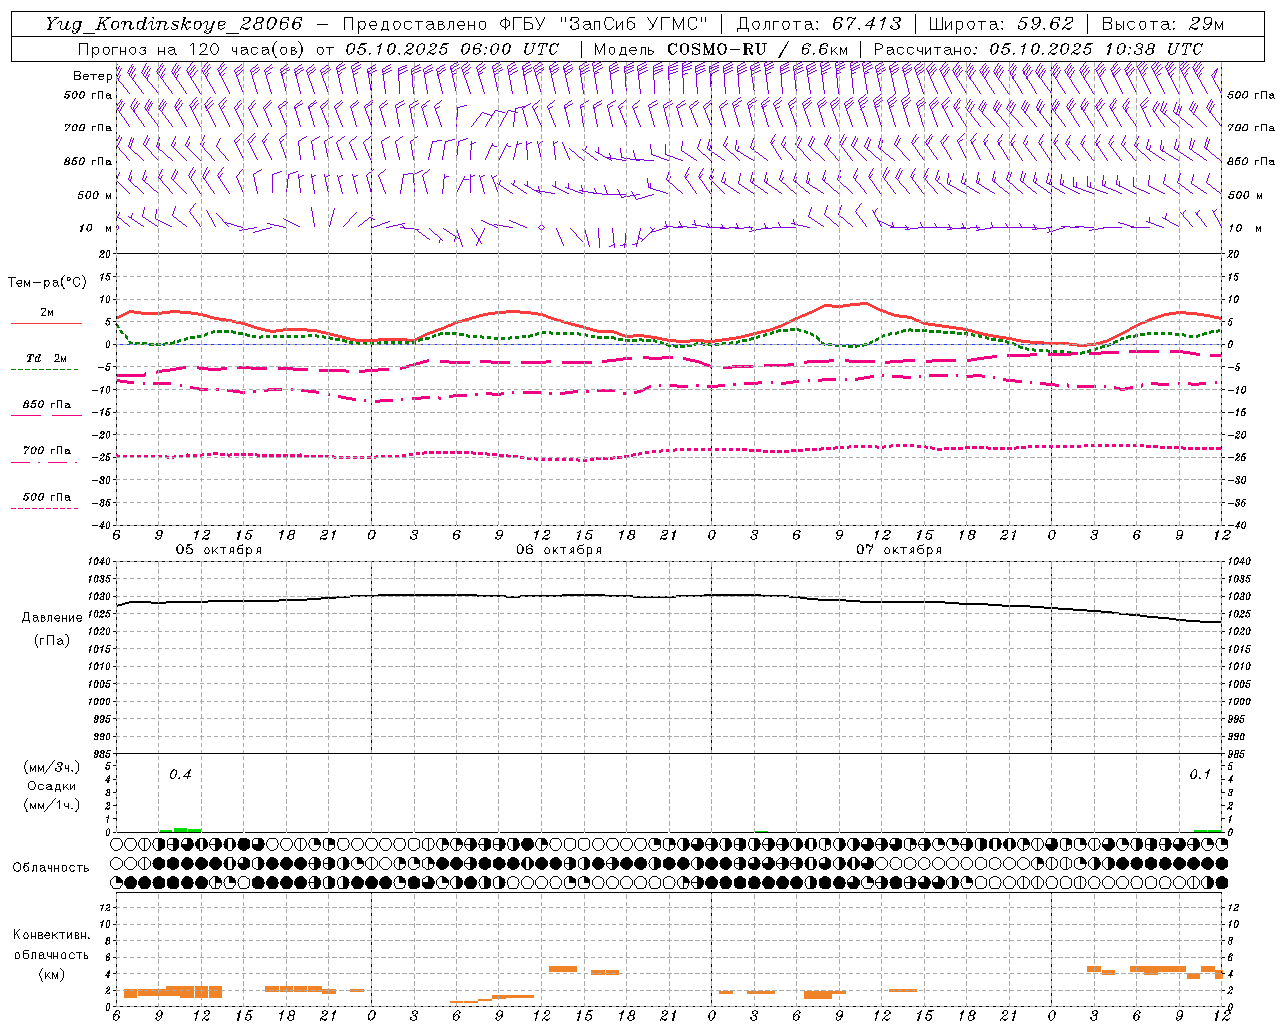This screenshot has width=1280, height=1024.
Task: Click the Модель COSMO-RU / 6.6км label
Action: pos(721,49)
